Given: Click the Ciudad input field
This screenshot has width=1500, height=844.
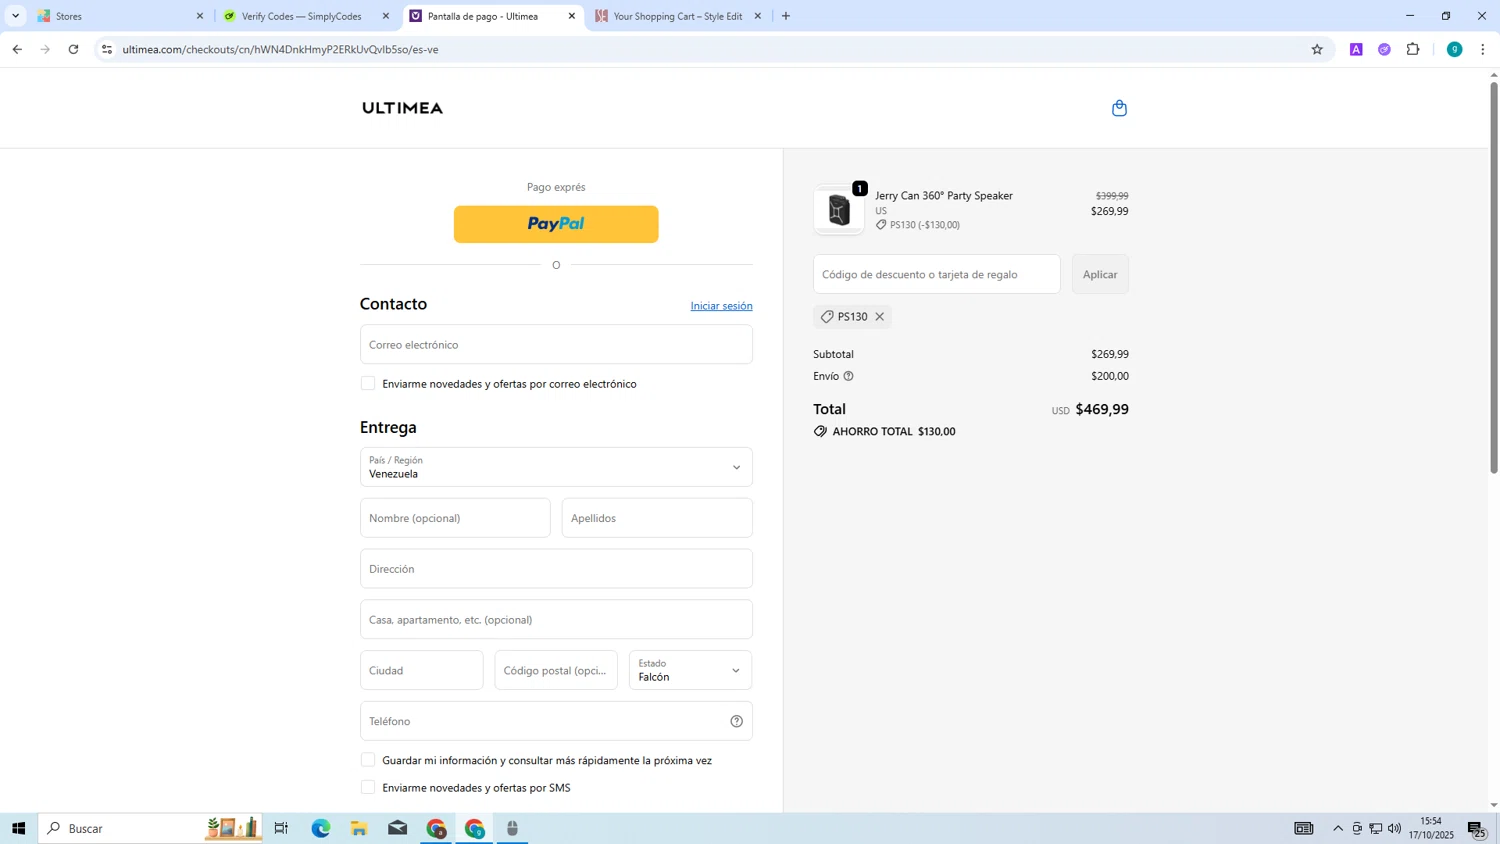Looking at the screenshot, I should click(x=421, y=670).
